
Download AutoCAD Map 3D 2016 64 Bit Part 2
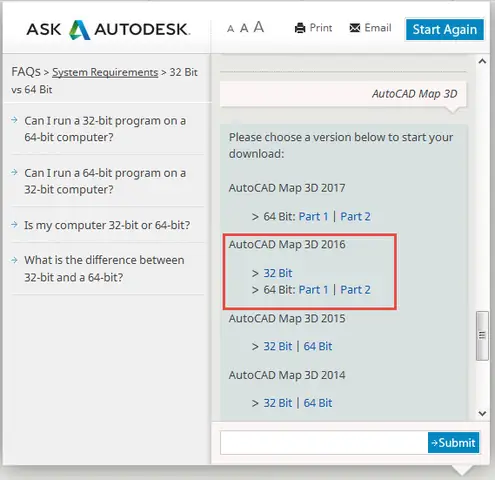click(x=355, y=290)
